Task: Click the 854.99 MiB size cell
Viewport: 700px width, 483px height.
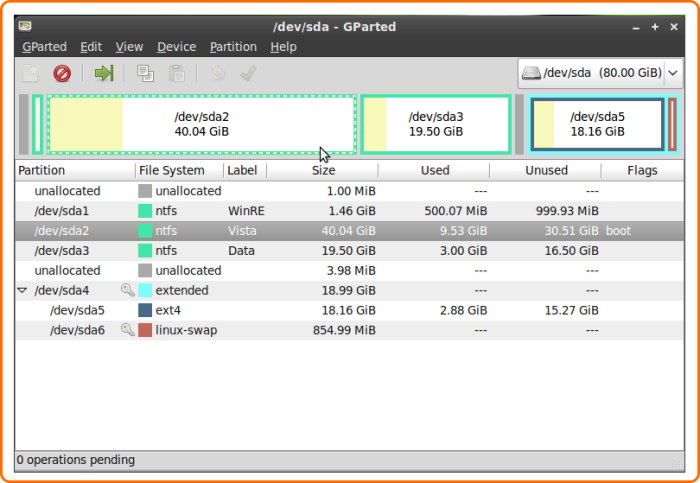Action: (344, 330)
